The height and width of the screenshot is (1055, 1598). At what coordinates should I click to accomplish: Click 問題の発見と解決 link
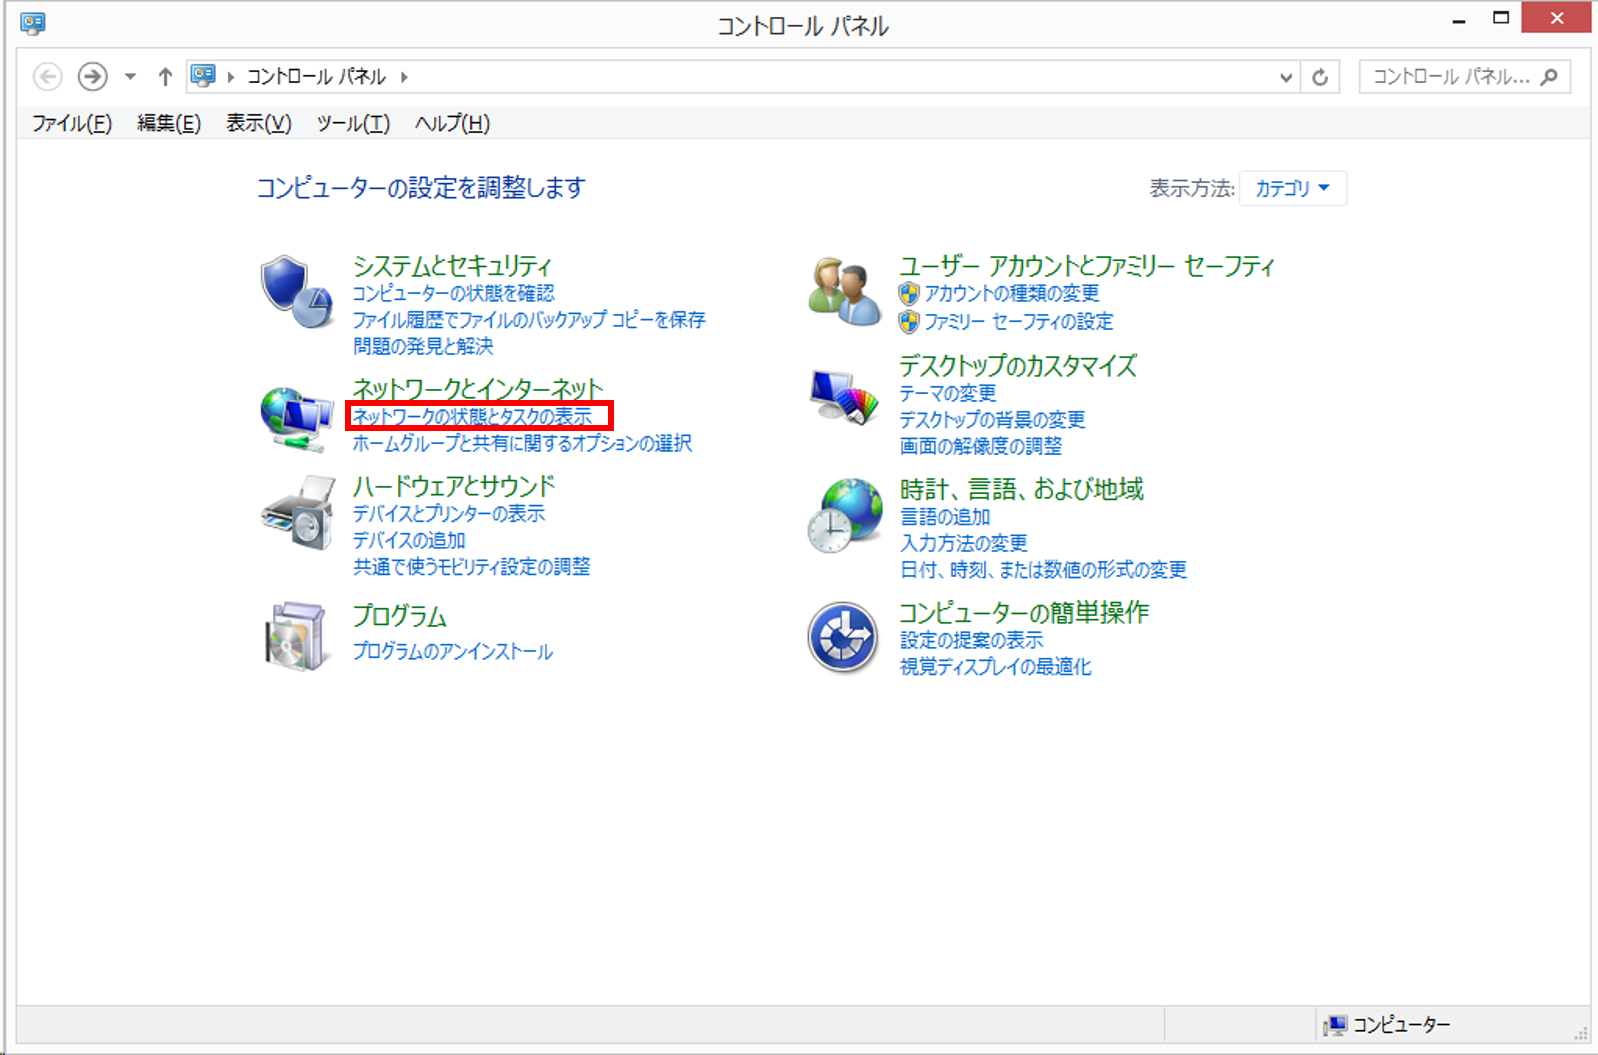[x=423, y=346]
